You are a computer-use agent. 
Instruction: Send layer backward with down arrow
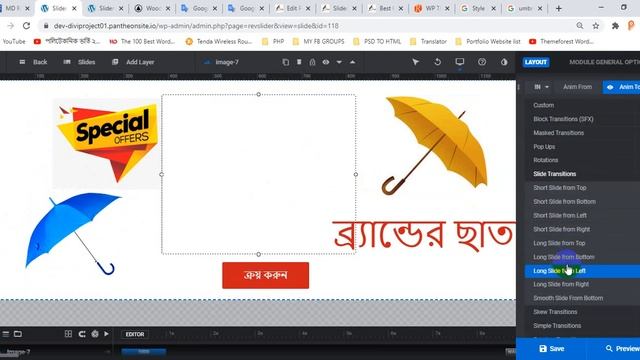[339, 62]
